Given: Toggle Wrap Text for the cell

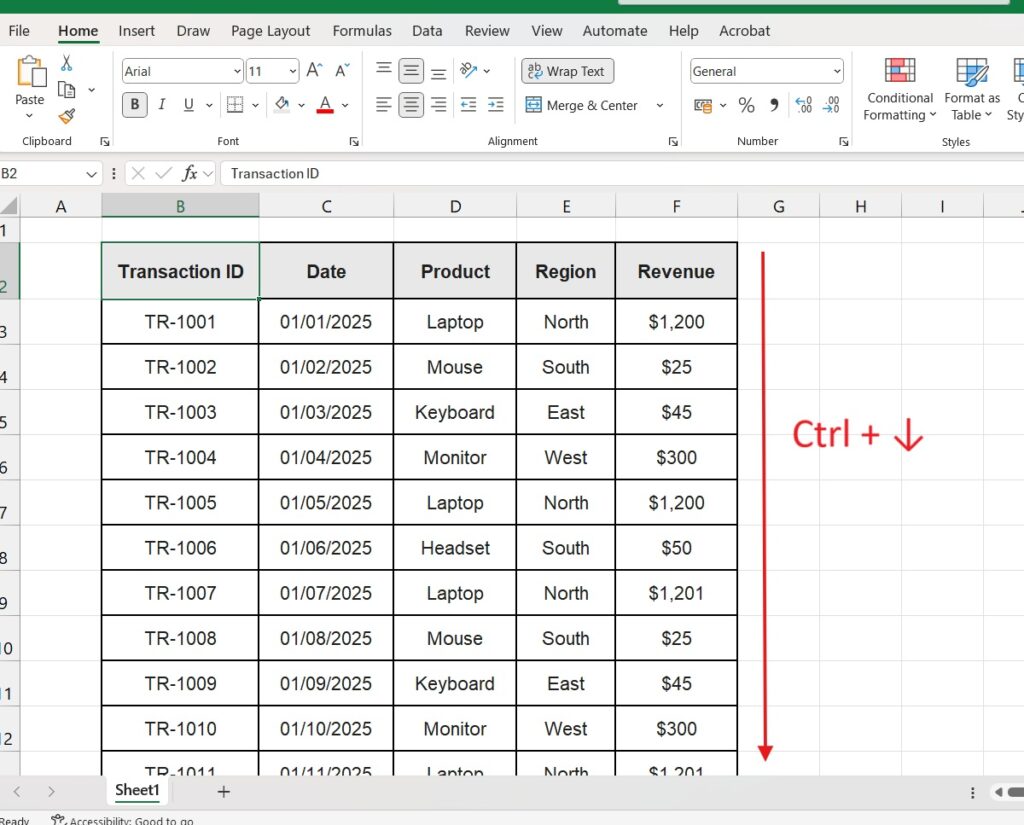Looking at the screenshot, I should pyautogui.click(x=567, y=71).
